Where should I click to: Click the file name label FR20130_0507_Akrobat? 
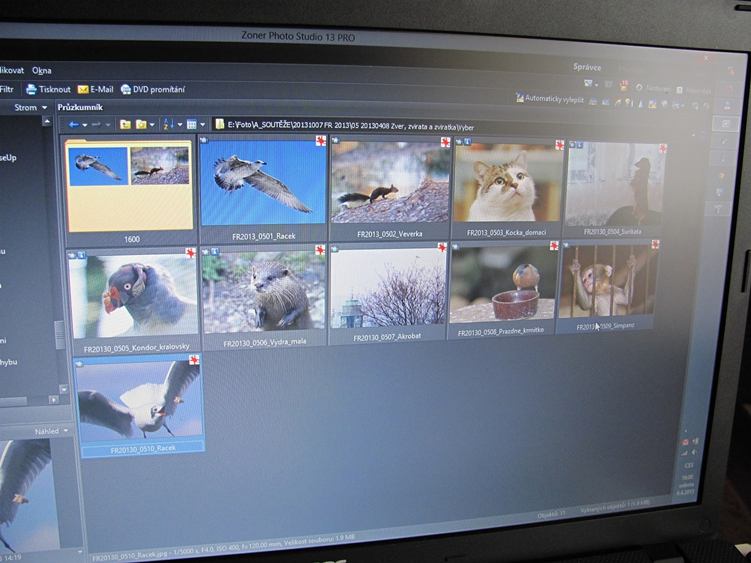[x=387, y=337]
